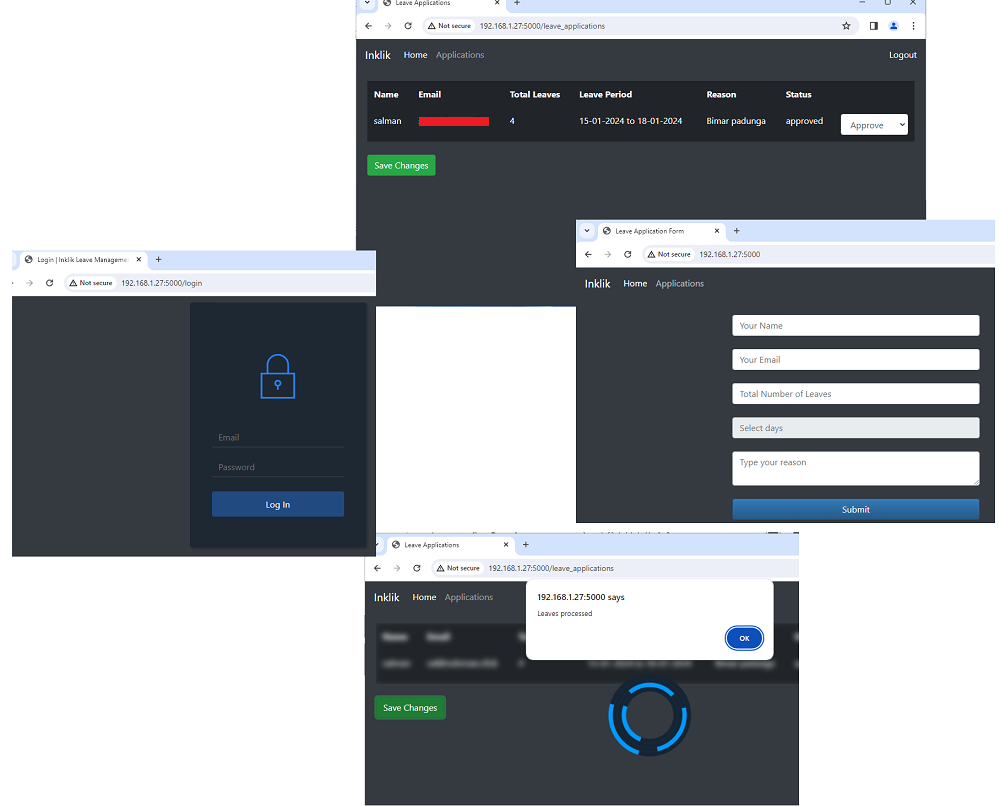Screen dimensions: 1000x806
Task: Click OK in the Leaves processed alert
Action: (744, 638)
